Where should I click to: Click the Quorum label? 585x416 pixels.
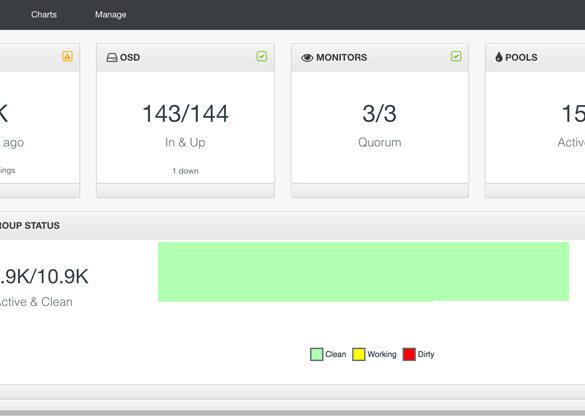tap(379, 142)
